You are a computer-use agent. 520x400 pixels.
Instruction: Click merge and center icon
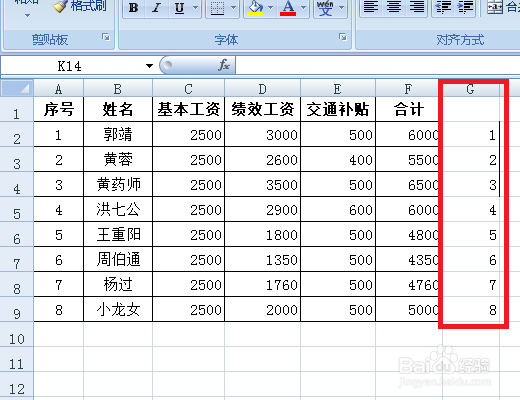click(495, 7)
